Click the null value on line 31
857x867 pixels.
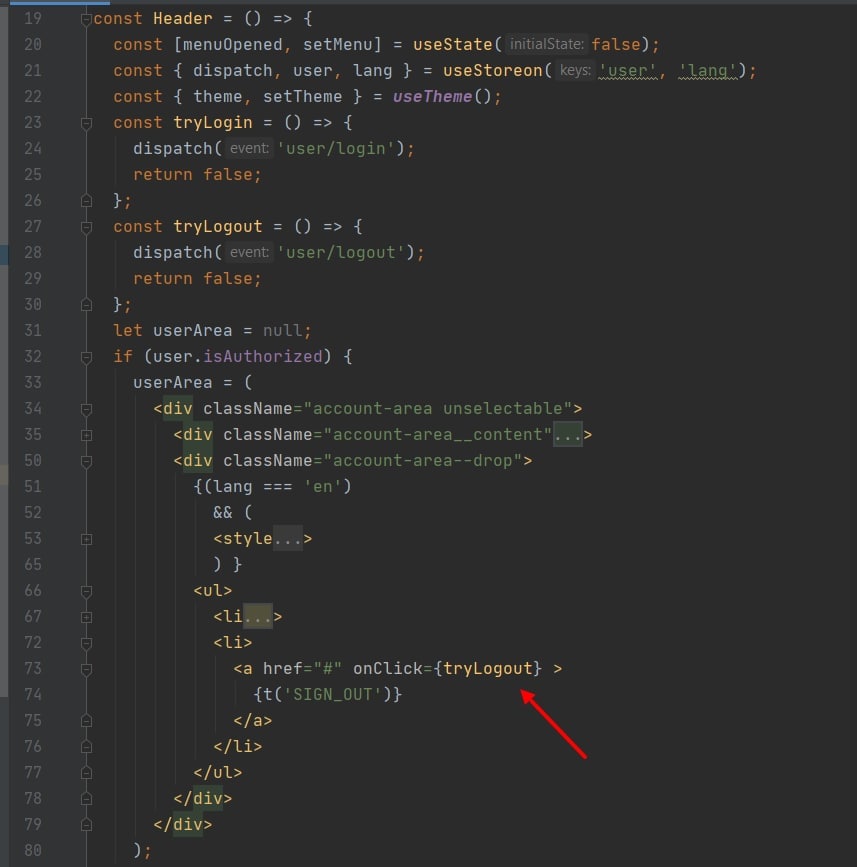coord(283,331)
